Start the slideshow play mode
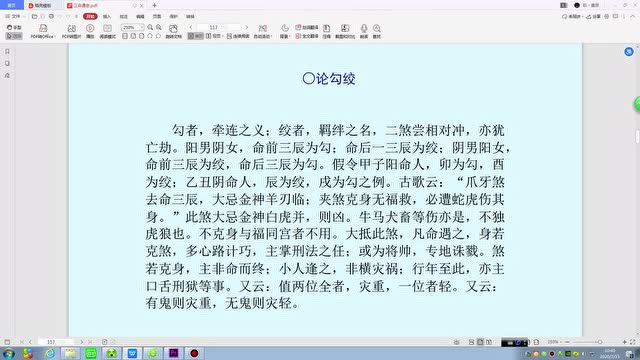Screen dimensions: 640x360 click(x=90, y=31)
